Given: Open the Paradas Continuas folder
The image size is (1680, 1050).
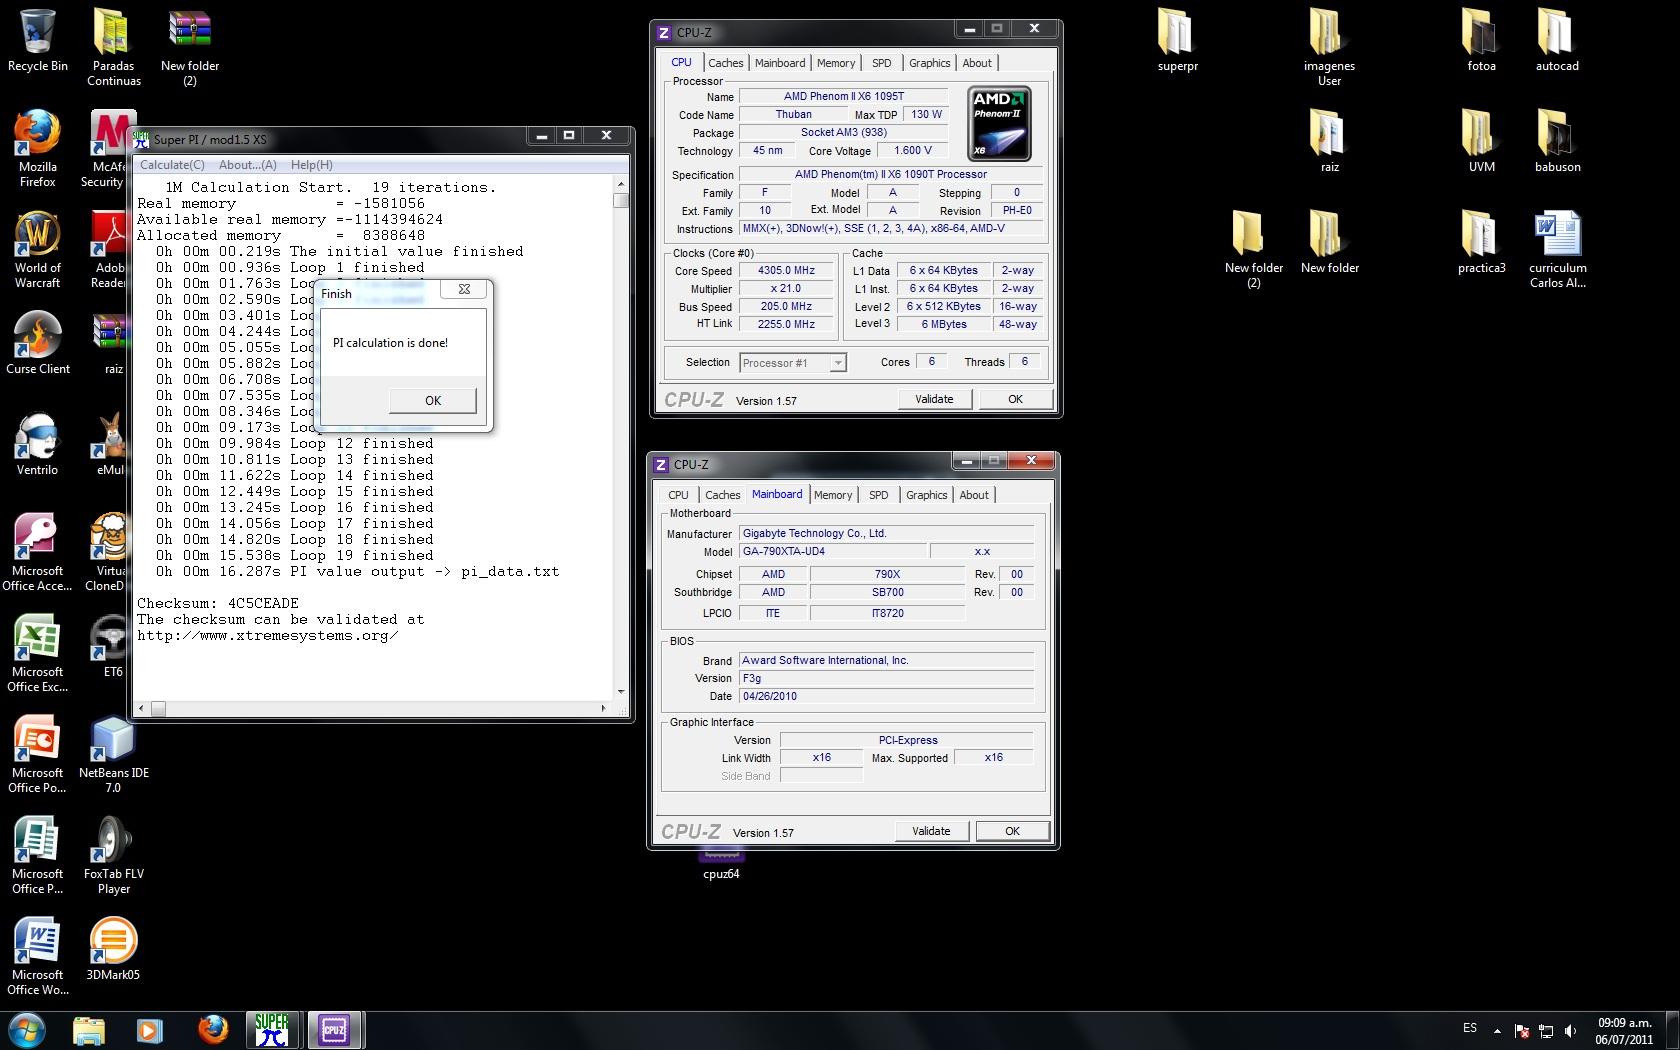Looking at the screenshot, I should [113, 47].
